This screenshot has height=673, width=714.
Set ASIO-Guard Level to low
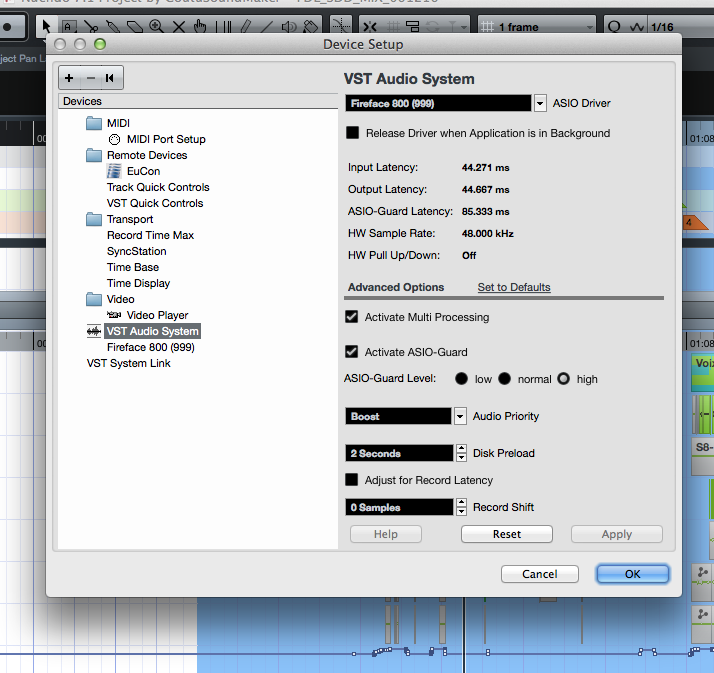click(461, 379)
